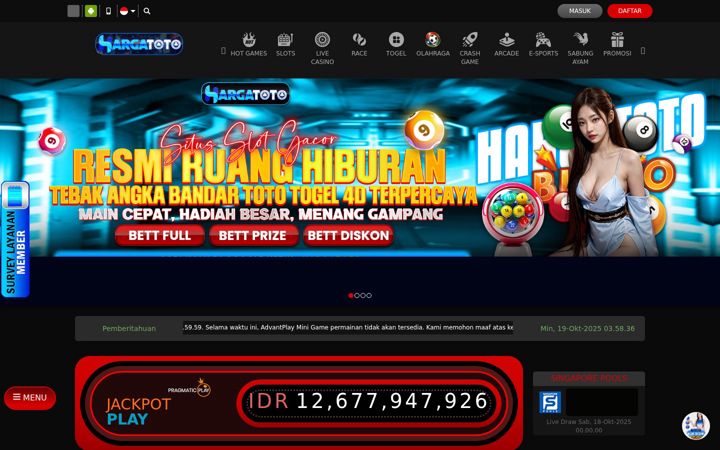Open the HOT GAMES category
Viewport: 720px width, 450px height.
pyautogui.click(x=248, y=45)
